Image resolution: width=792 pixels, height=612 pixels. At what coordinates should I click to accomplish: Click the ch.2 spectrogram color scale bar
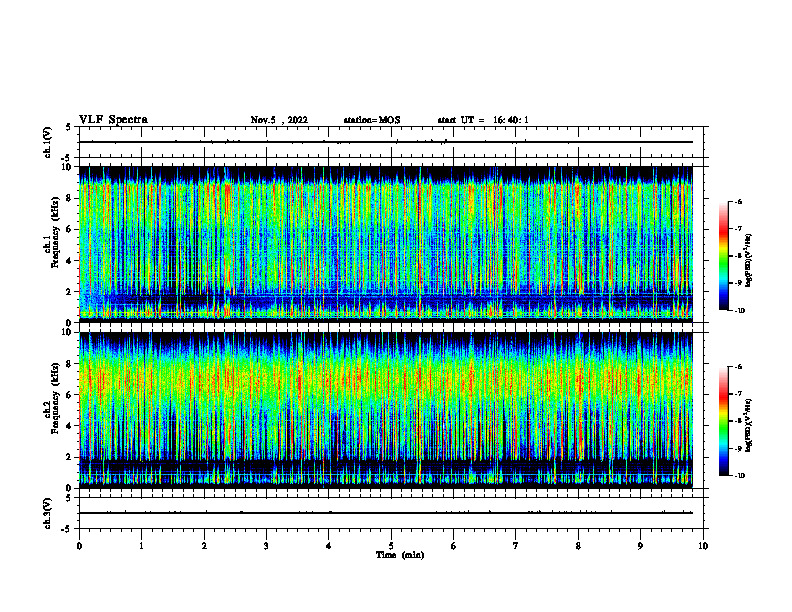coord(723,421)
